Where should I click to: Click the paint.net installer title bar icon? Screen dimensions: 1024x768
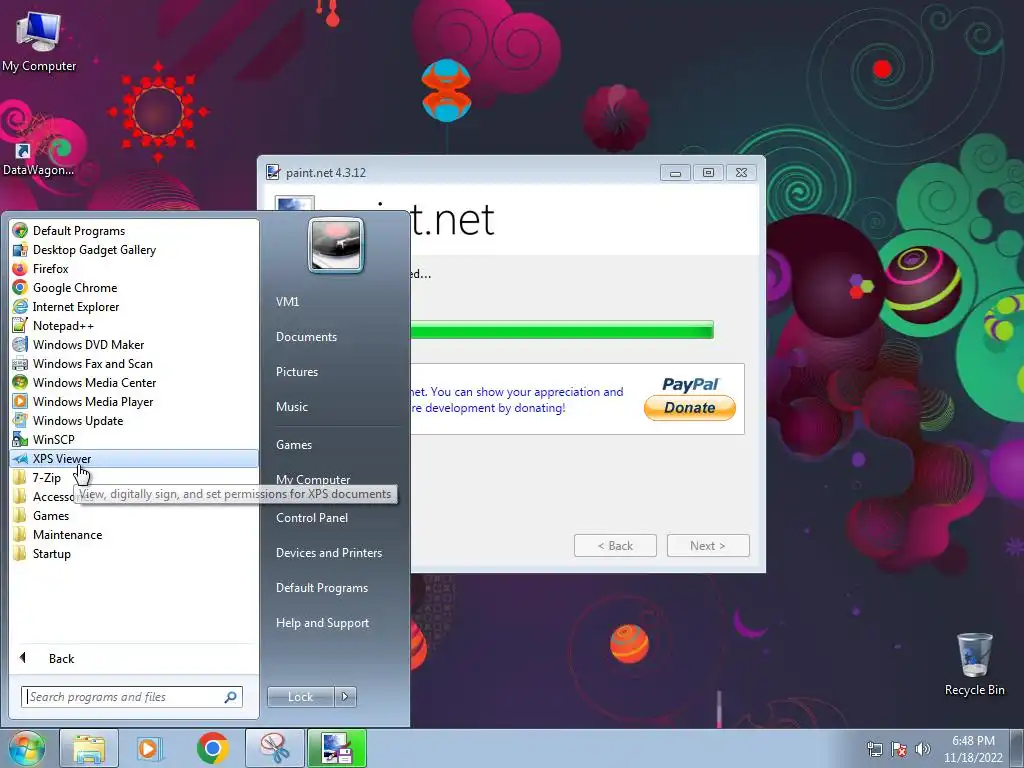click(273, 172)
